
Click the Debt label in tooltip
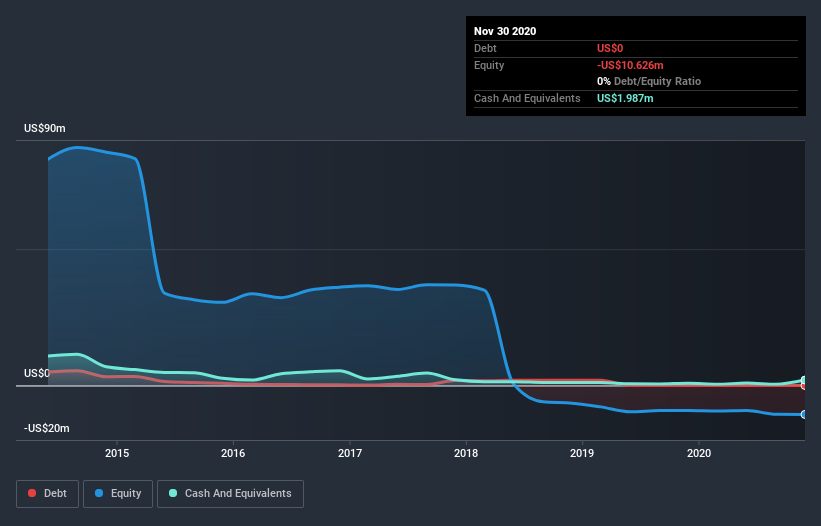pos(485,48)
